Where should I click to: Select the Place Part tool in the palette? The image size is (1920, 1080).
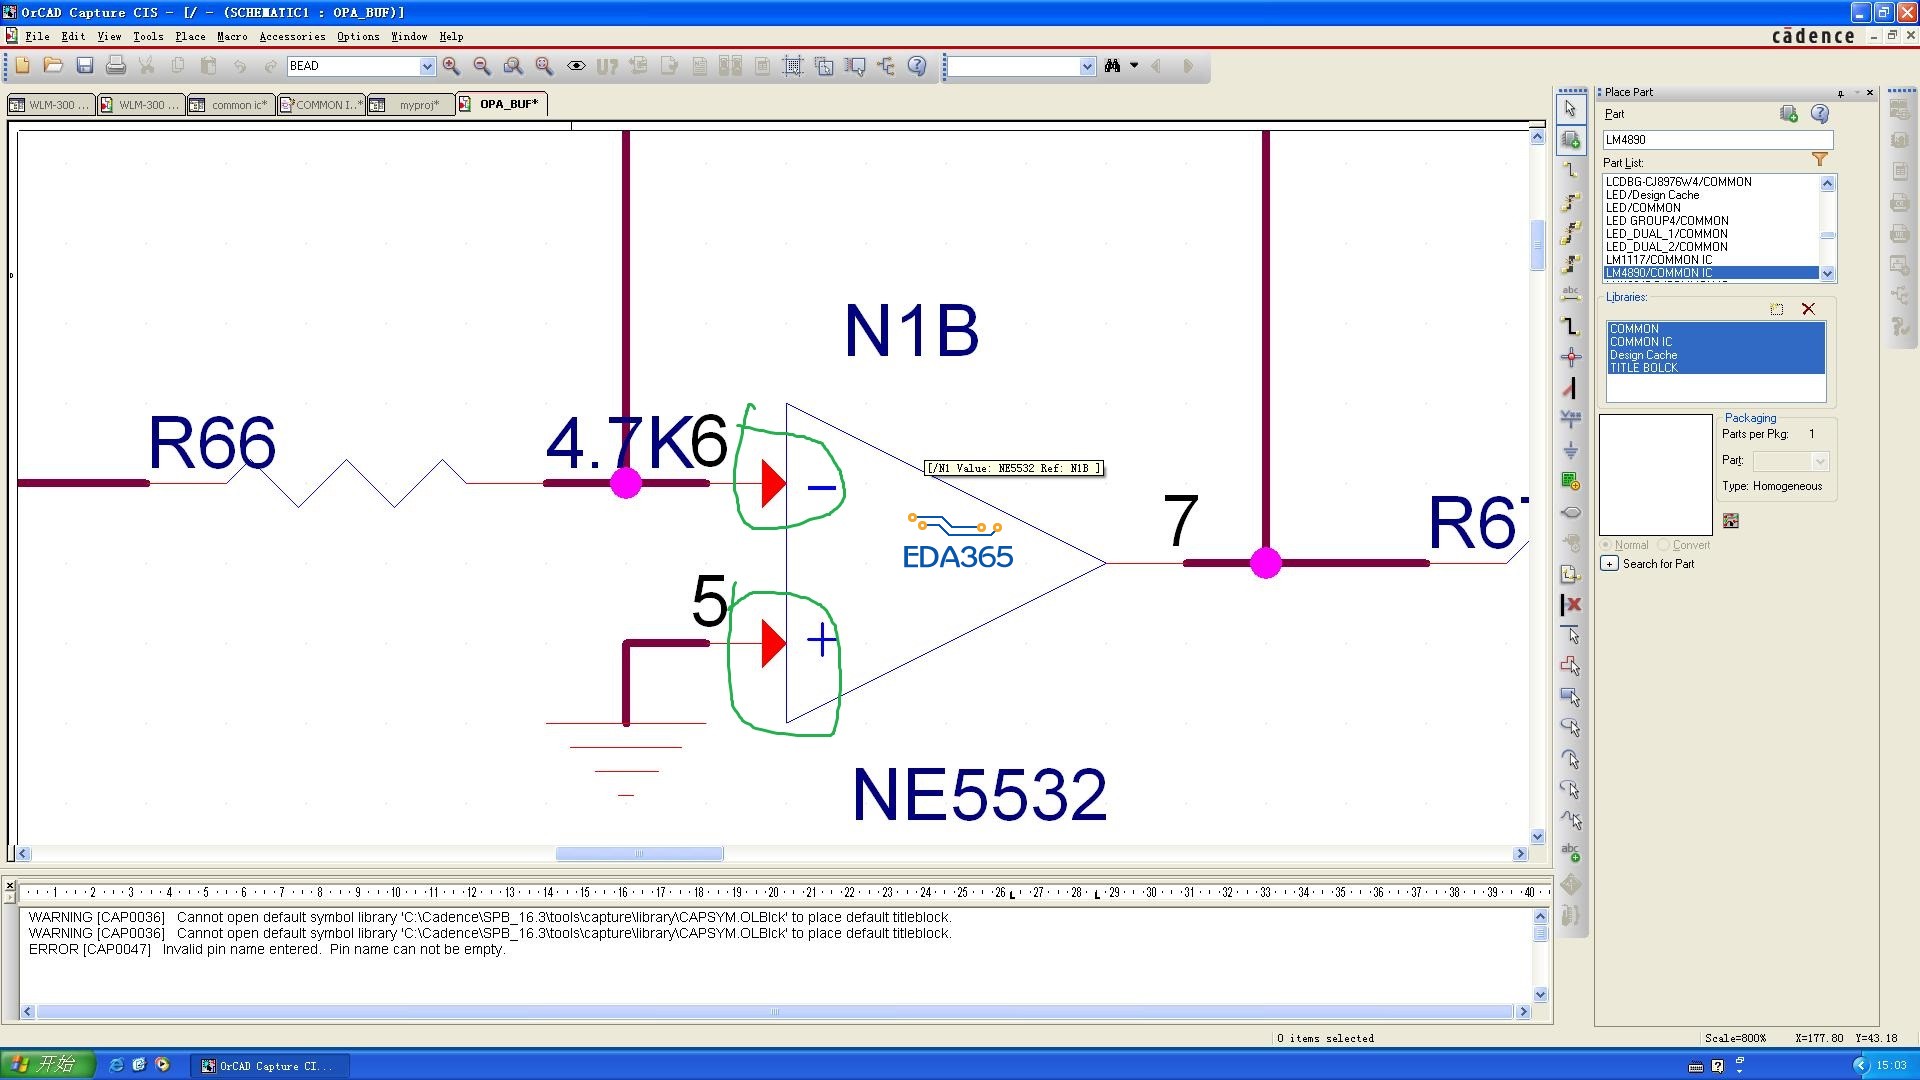(1571, 140)
